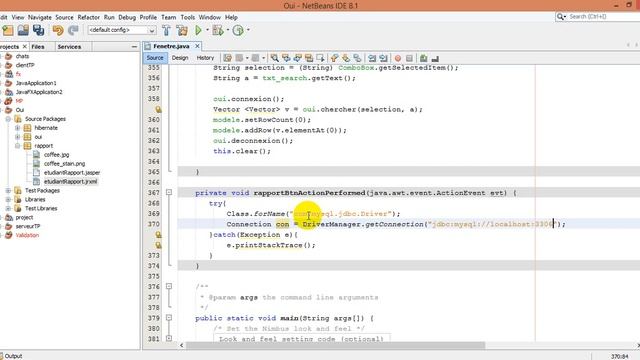Click the New Project icon in main toolbar
Viewport: 640px width, 360px height.
point(8,30)
